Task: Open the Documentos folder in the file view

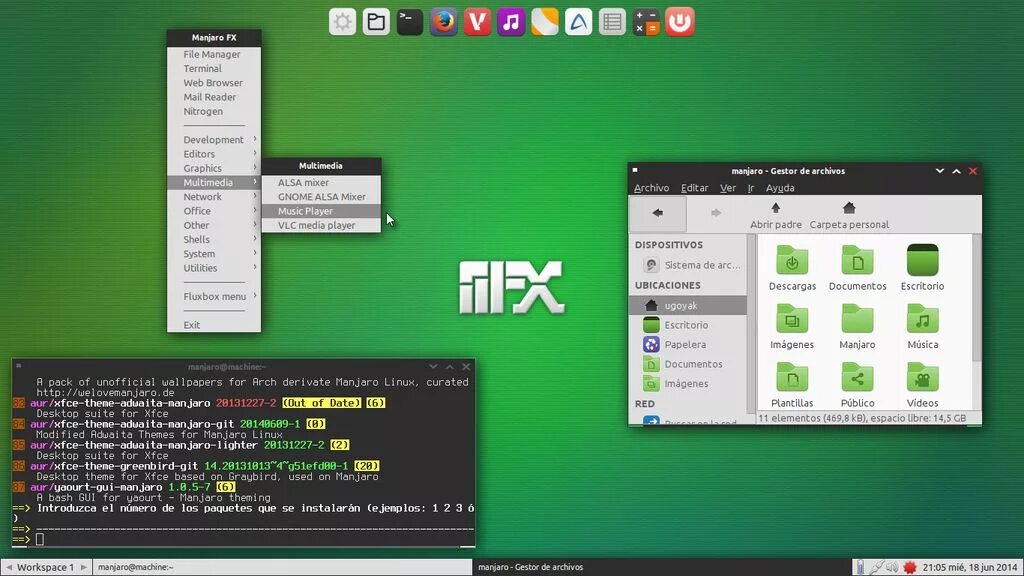Action: (857, 268)
